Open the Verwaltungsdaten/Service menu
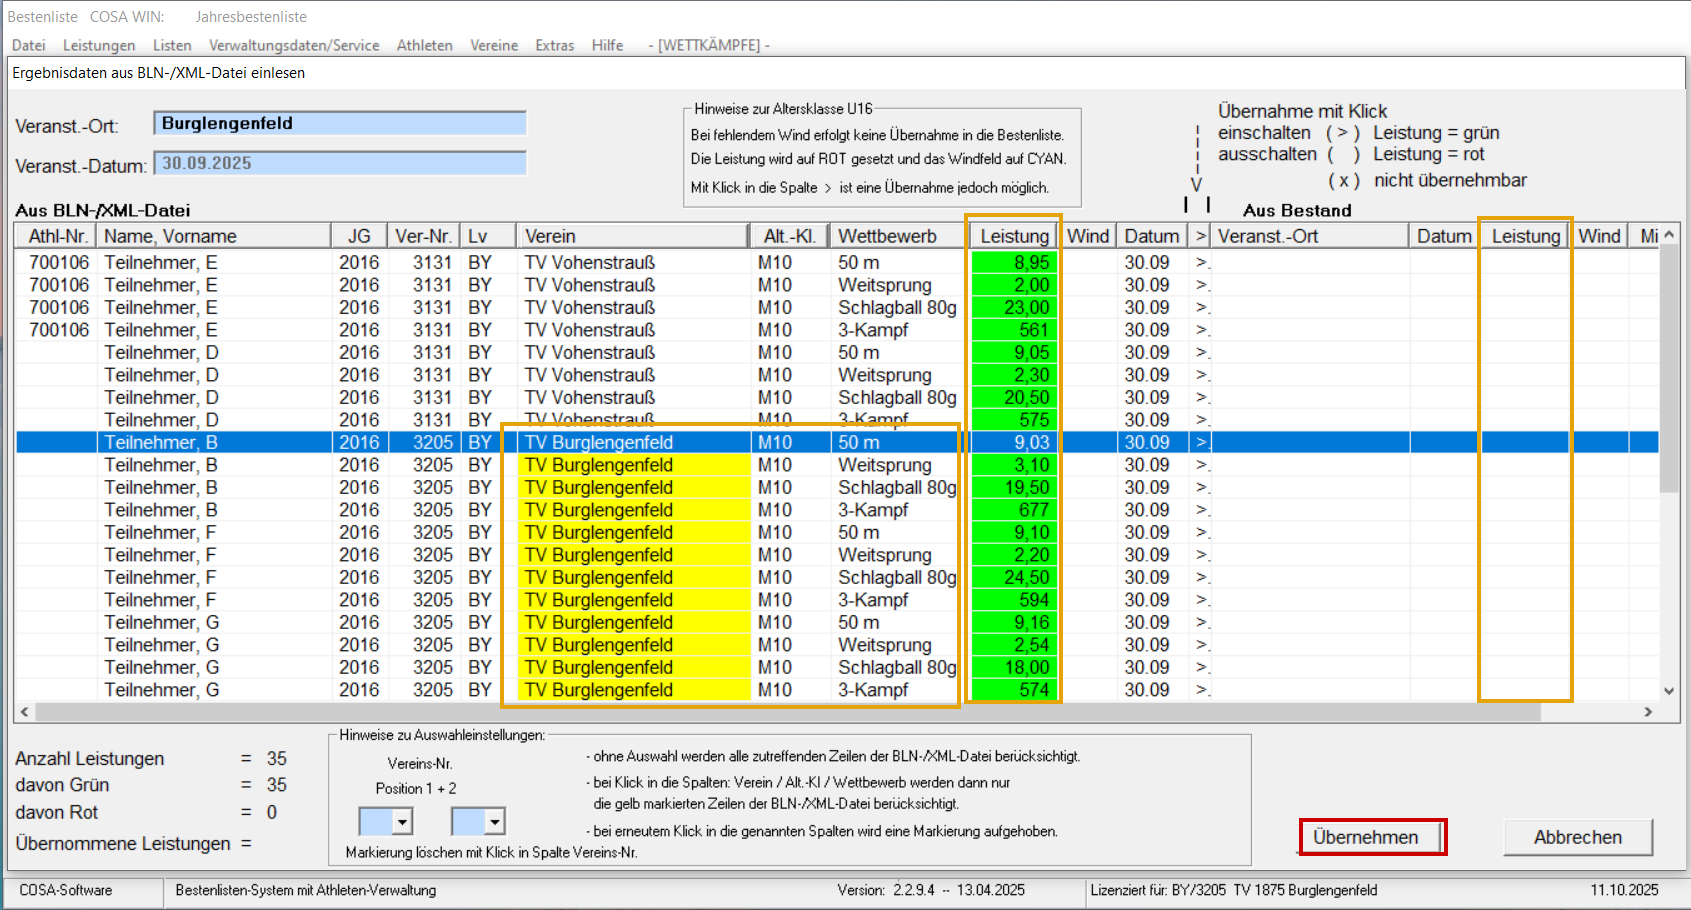Viewport: 1691px width, 910px height. (294, 45)
